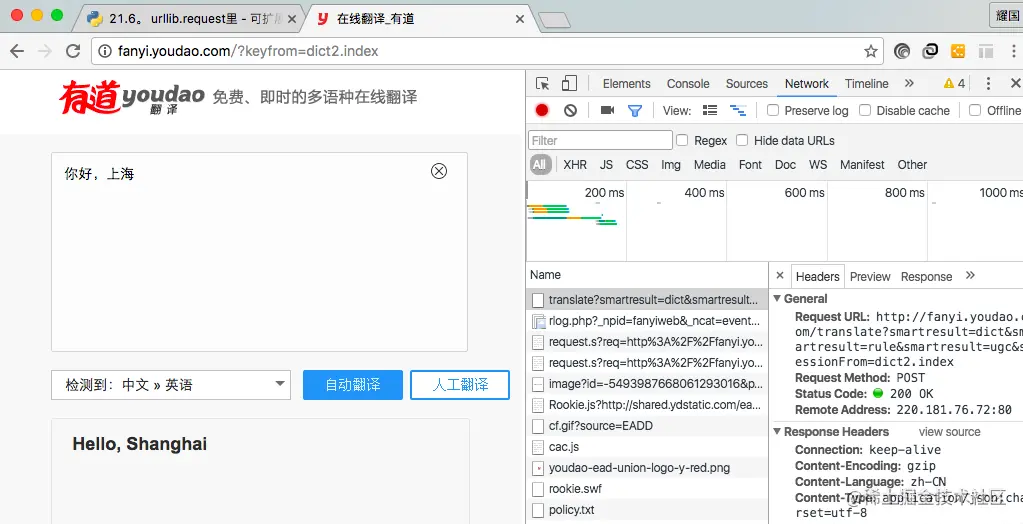This screenshot has height=524, width=1023.
Task: Click the inspect element picker icon
Action: pyautogui.click(x=542, y=84)
